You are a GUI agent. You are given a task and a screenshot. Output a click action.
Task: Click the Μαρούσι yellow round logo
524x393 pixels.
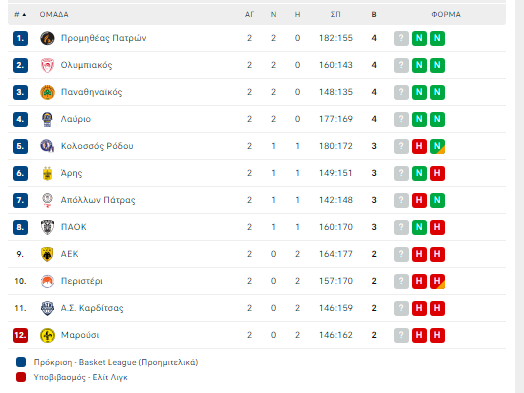47,335
